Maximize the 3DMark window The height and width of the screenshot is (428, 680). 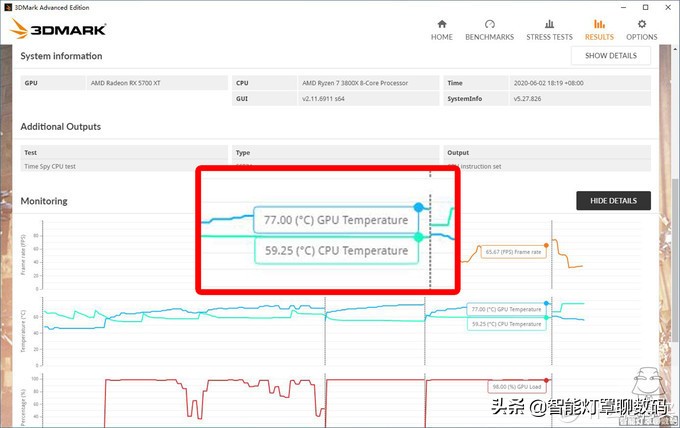(x=645, y=7)
